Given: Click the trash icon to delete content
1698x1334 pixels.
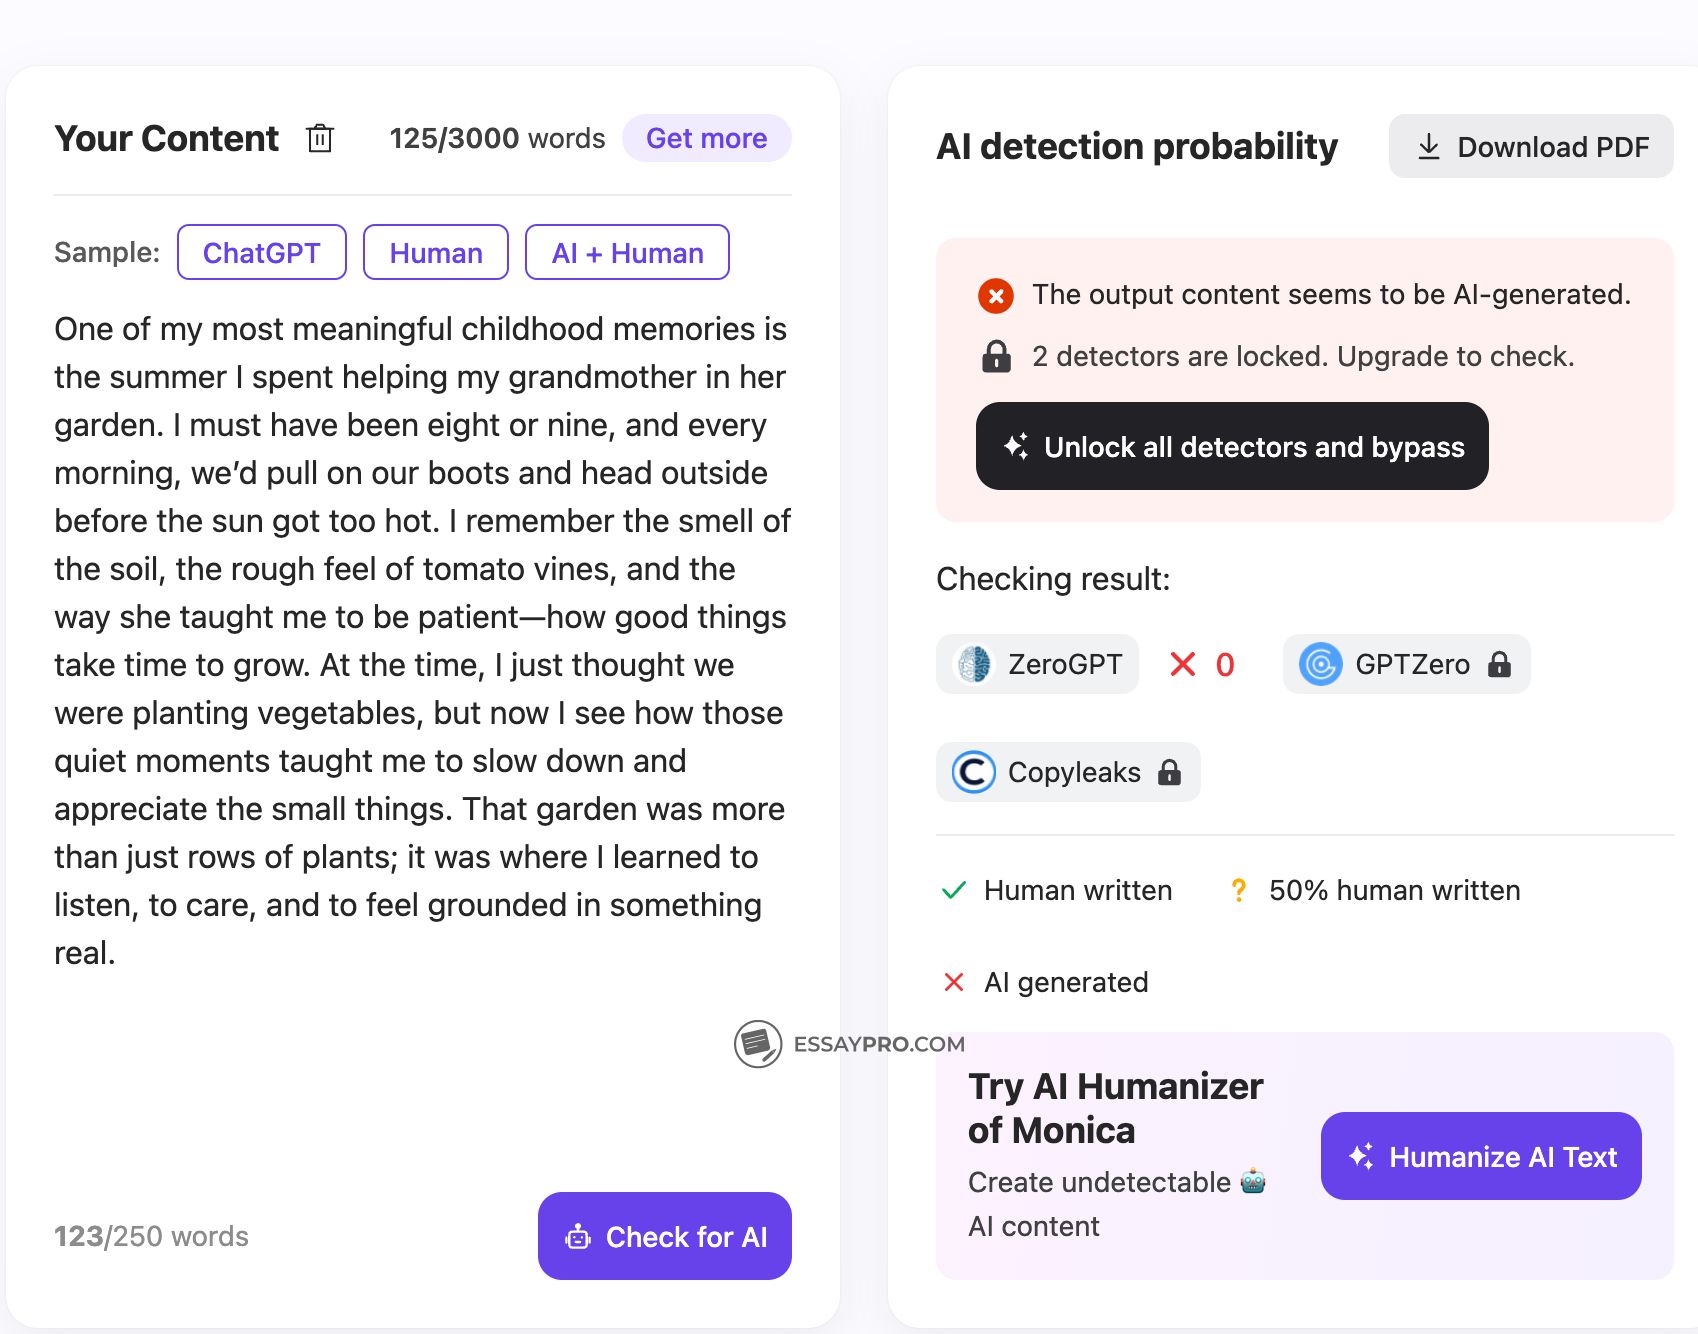Looking at the screenshot, I should click(x=320, y=138).
